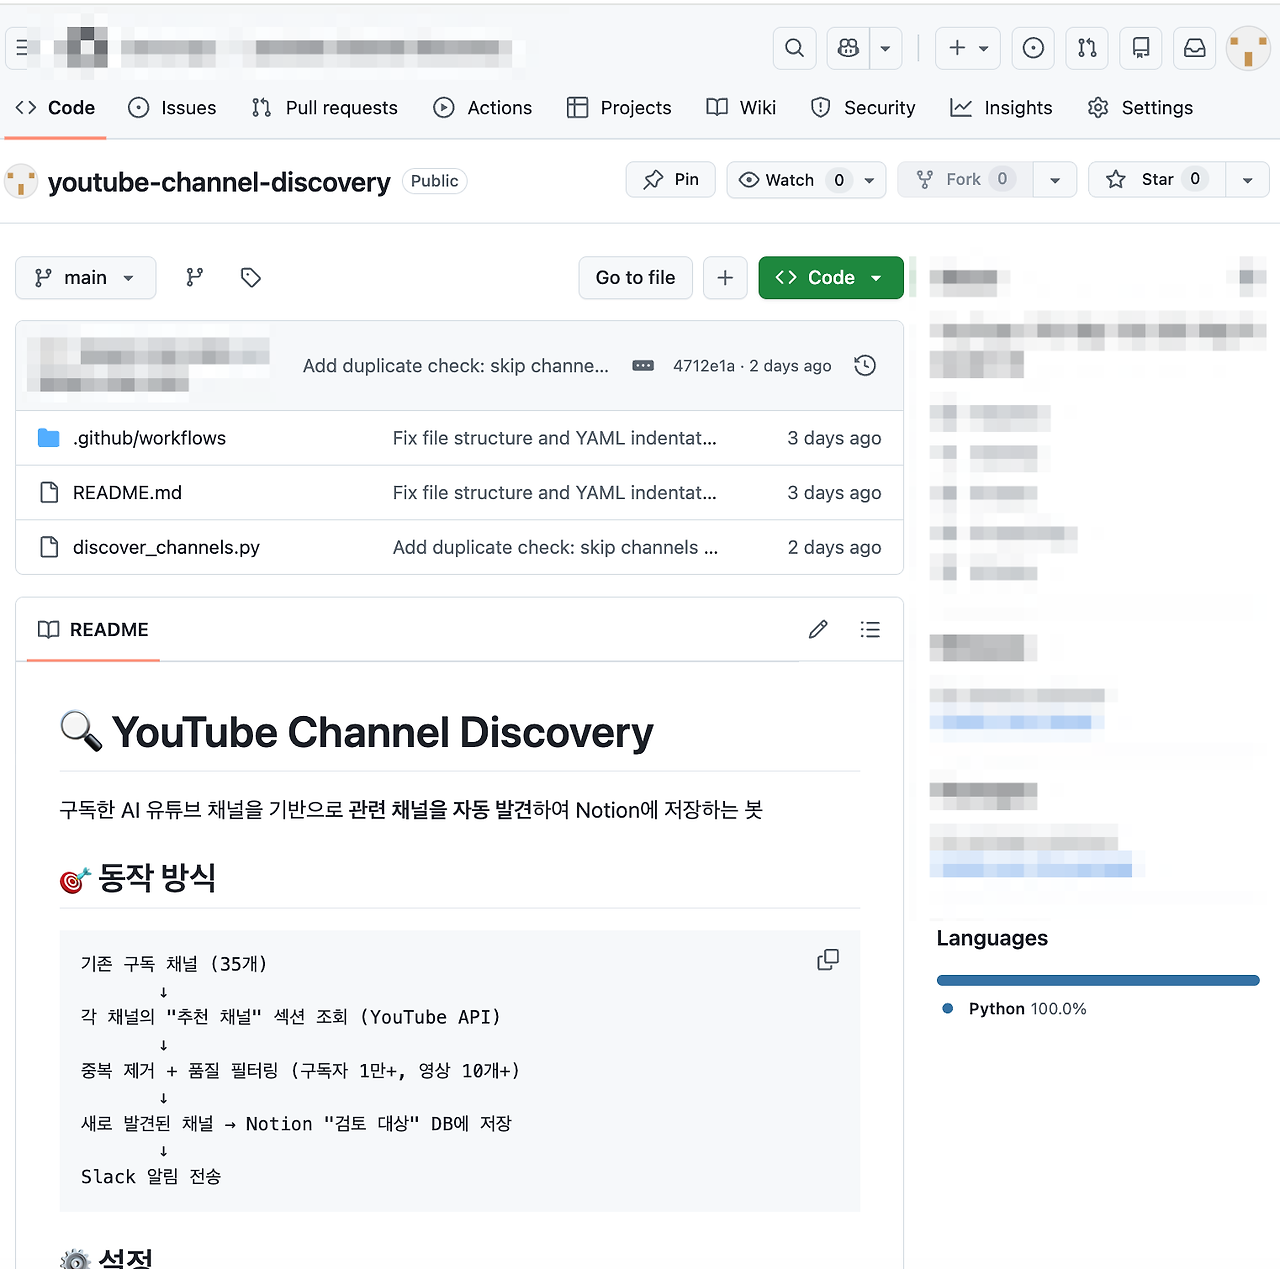
Task: Open the Wiki tab
Action: tap(741, 108)
